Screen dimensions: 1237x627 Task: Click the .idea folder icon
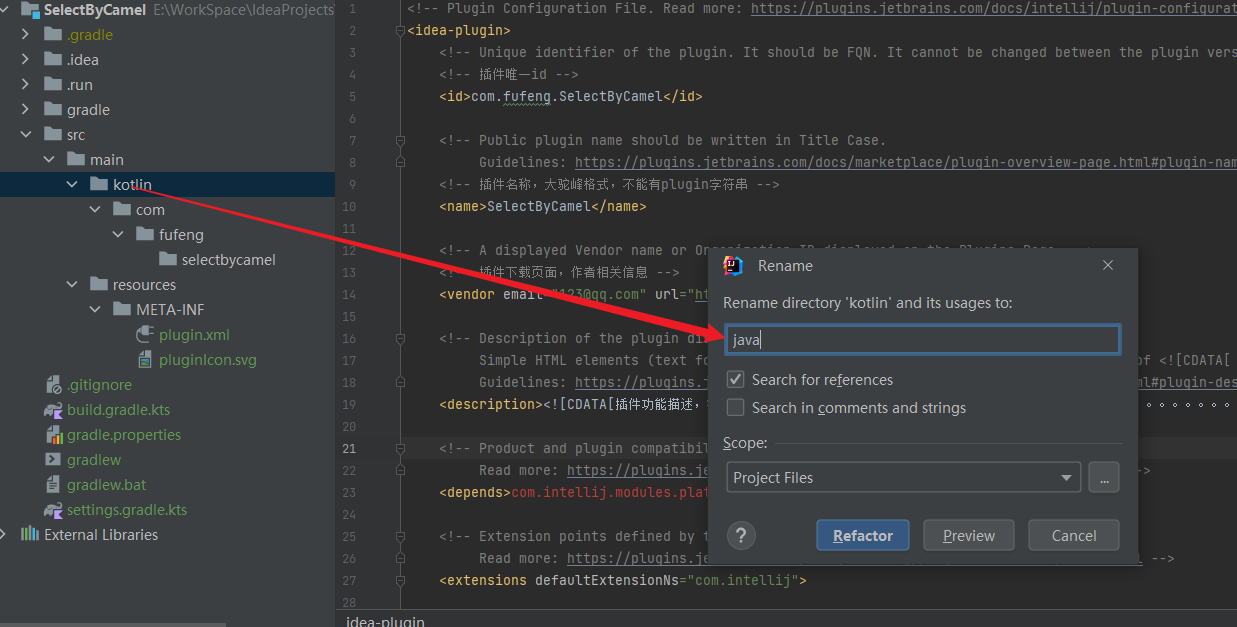pos(52,59)
